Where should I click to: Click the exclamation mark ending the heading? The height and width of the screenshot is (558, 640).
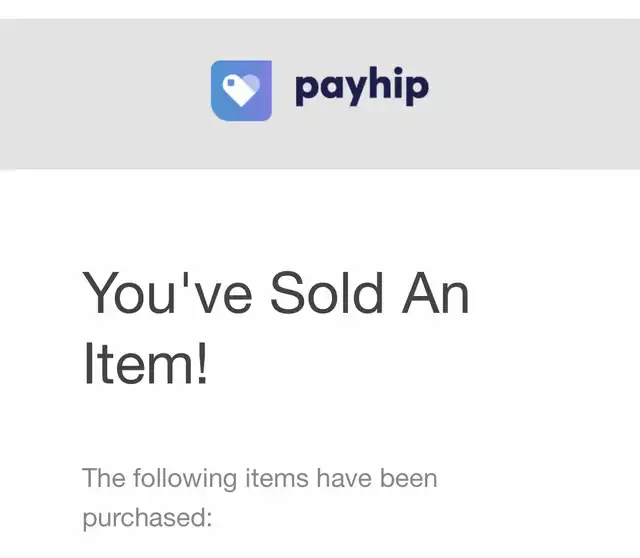pos(201,363)
